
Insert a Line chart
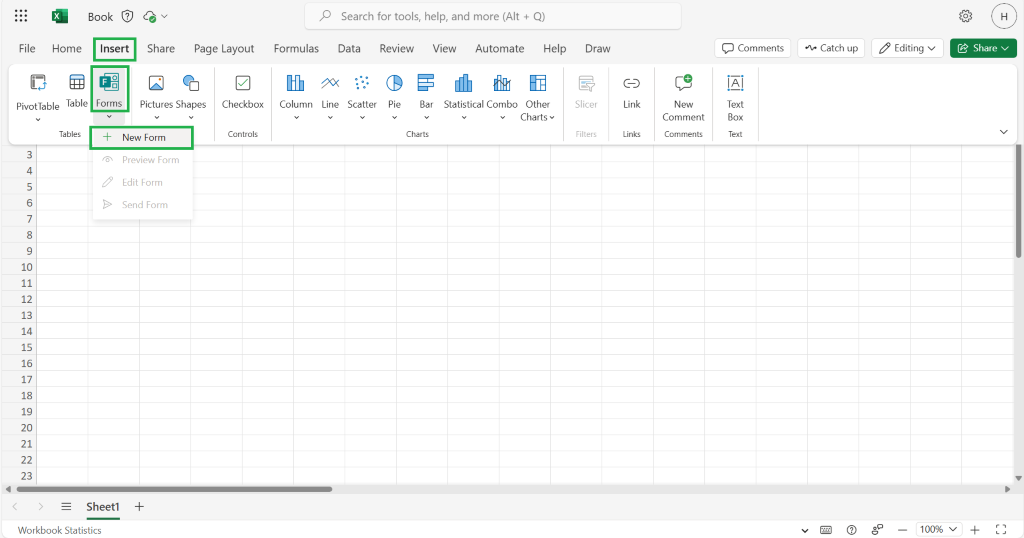coord(330,90)
